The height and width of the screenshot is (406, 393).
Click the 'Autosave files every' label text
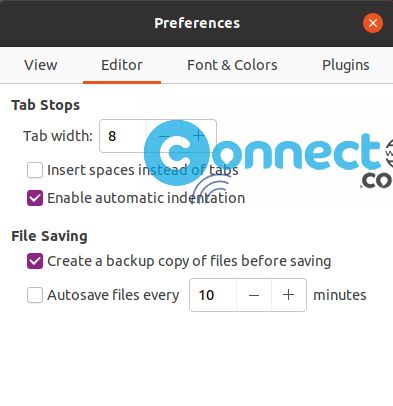click(x=113, y=295)
